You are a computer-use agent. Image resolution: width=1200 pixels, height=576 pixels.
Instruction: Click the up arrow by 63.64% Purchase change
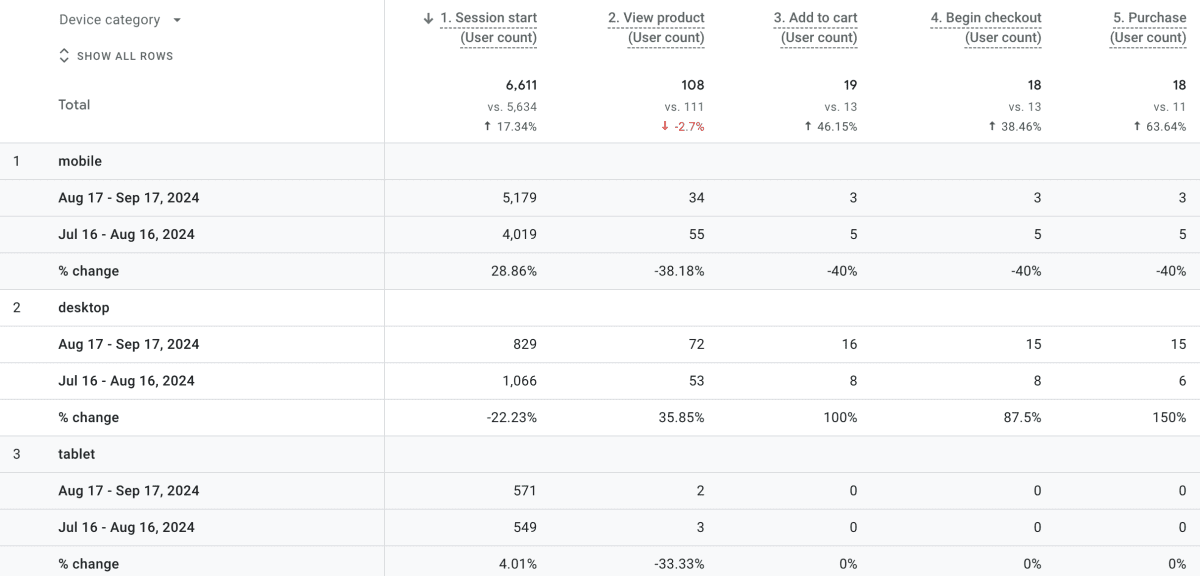(1139, 127)
